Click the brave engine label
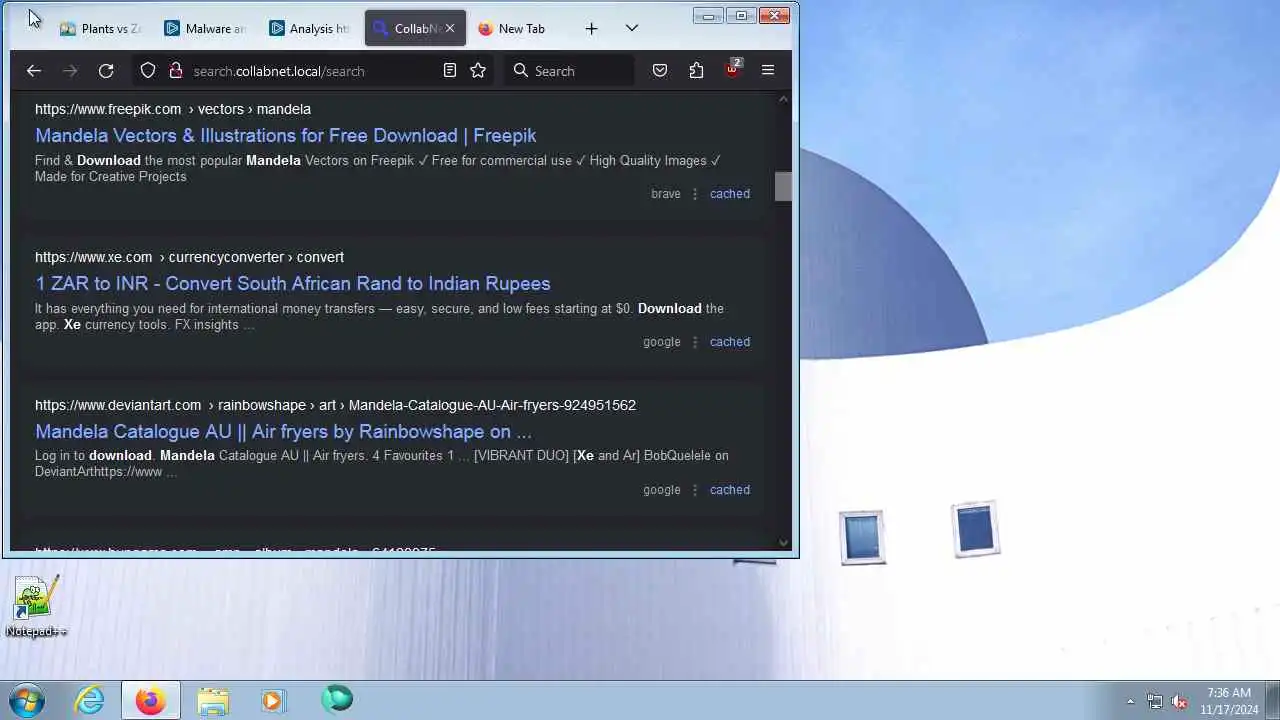 (666, 194)
